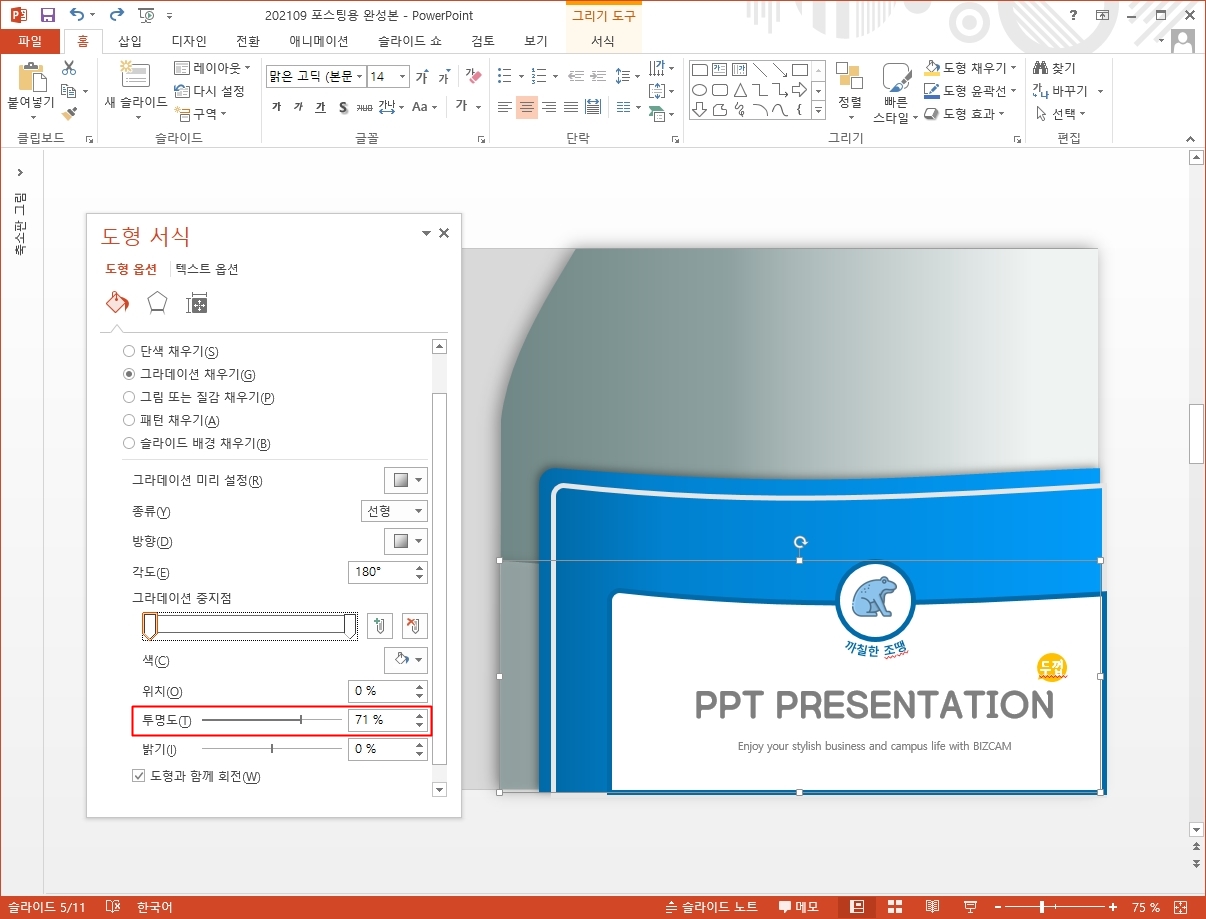Click the Paste (붙여넣기) icon
1206x919 pixels.
pos(31,80)
